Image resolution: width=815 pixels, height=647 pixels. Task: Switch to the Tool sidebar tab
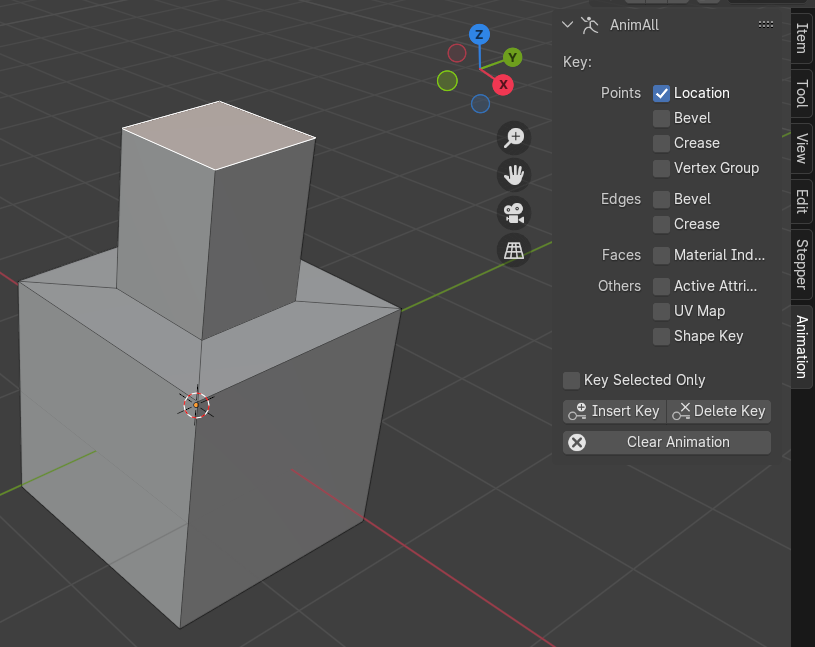click(801, 94)
